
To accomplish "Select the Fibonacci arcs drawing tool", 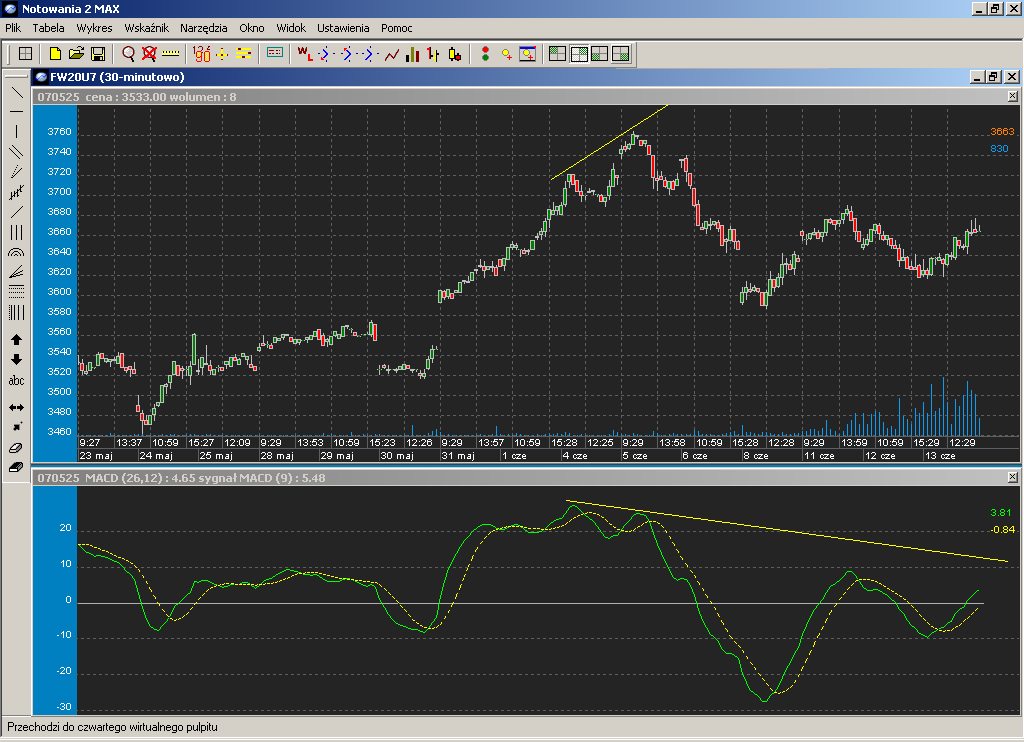I will [x=16, y=253].
